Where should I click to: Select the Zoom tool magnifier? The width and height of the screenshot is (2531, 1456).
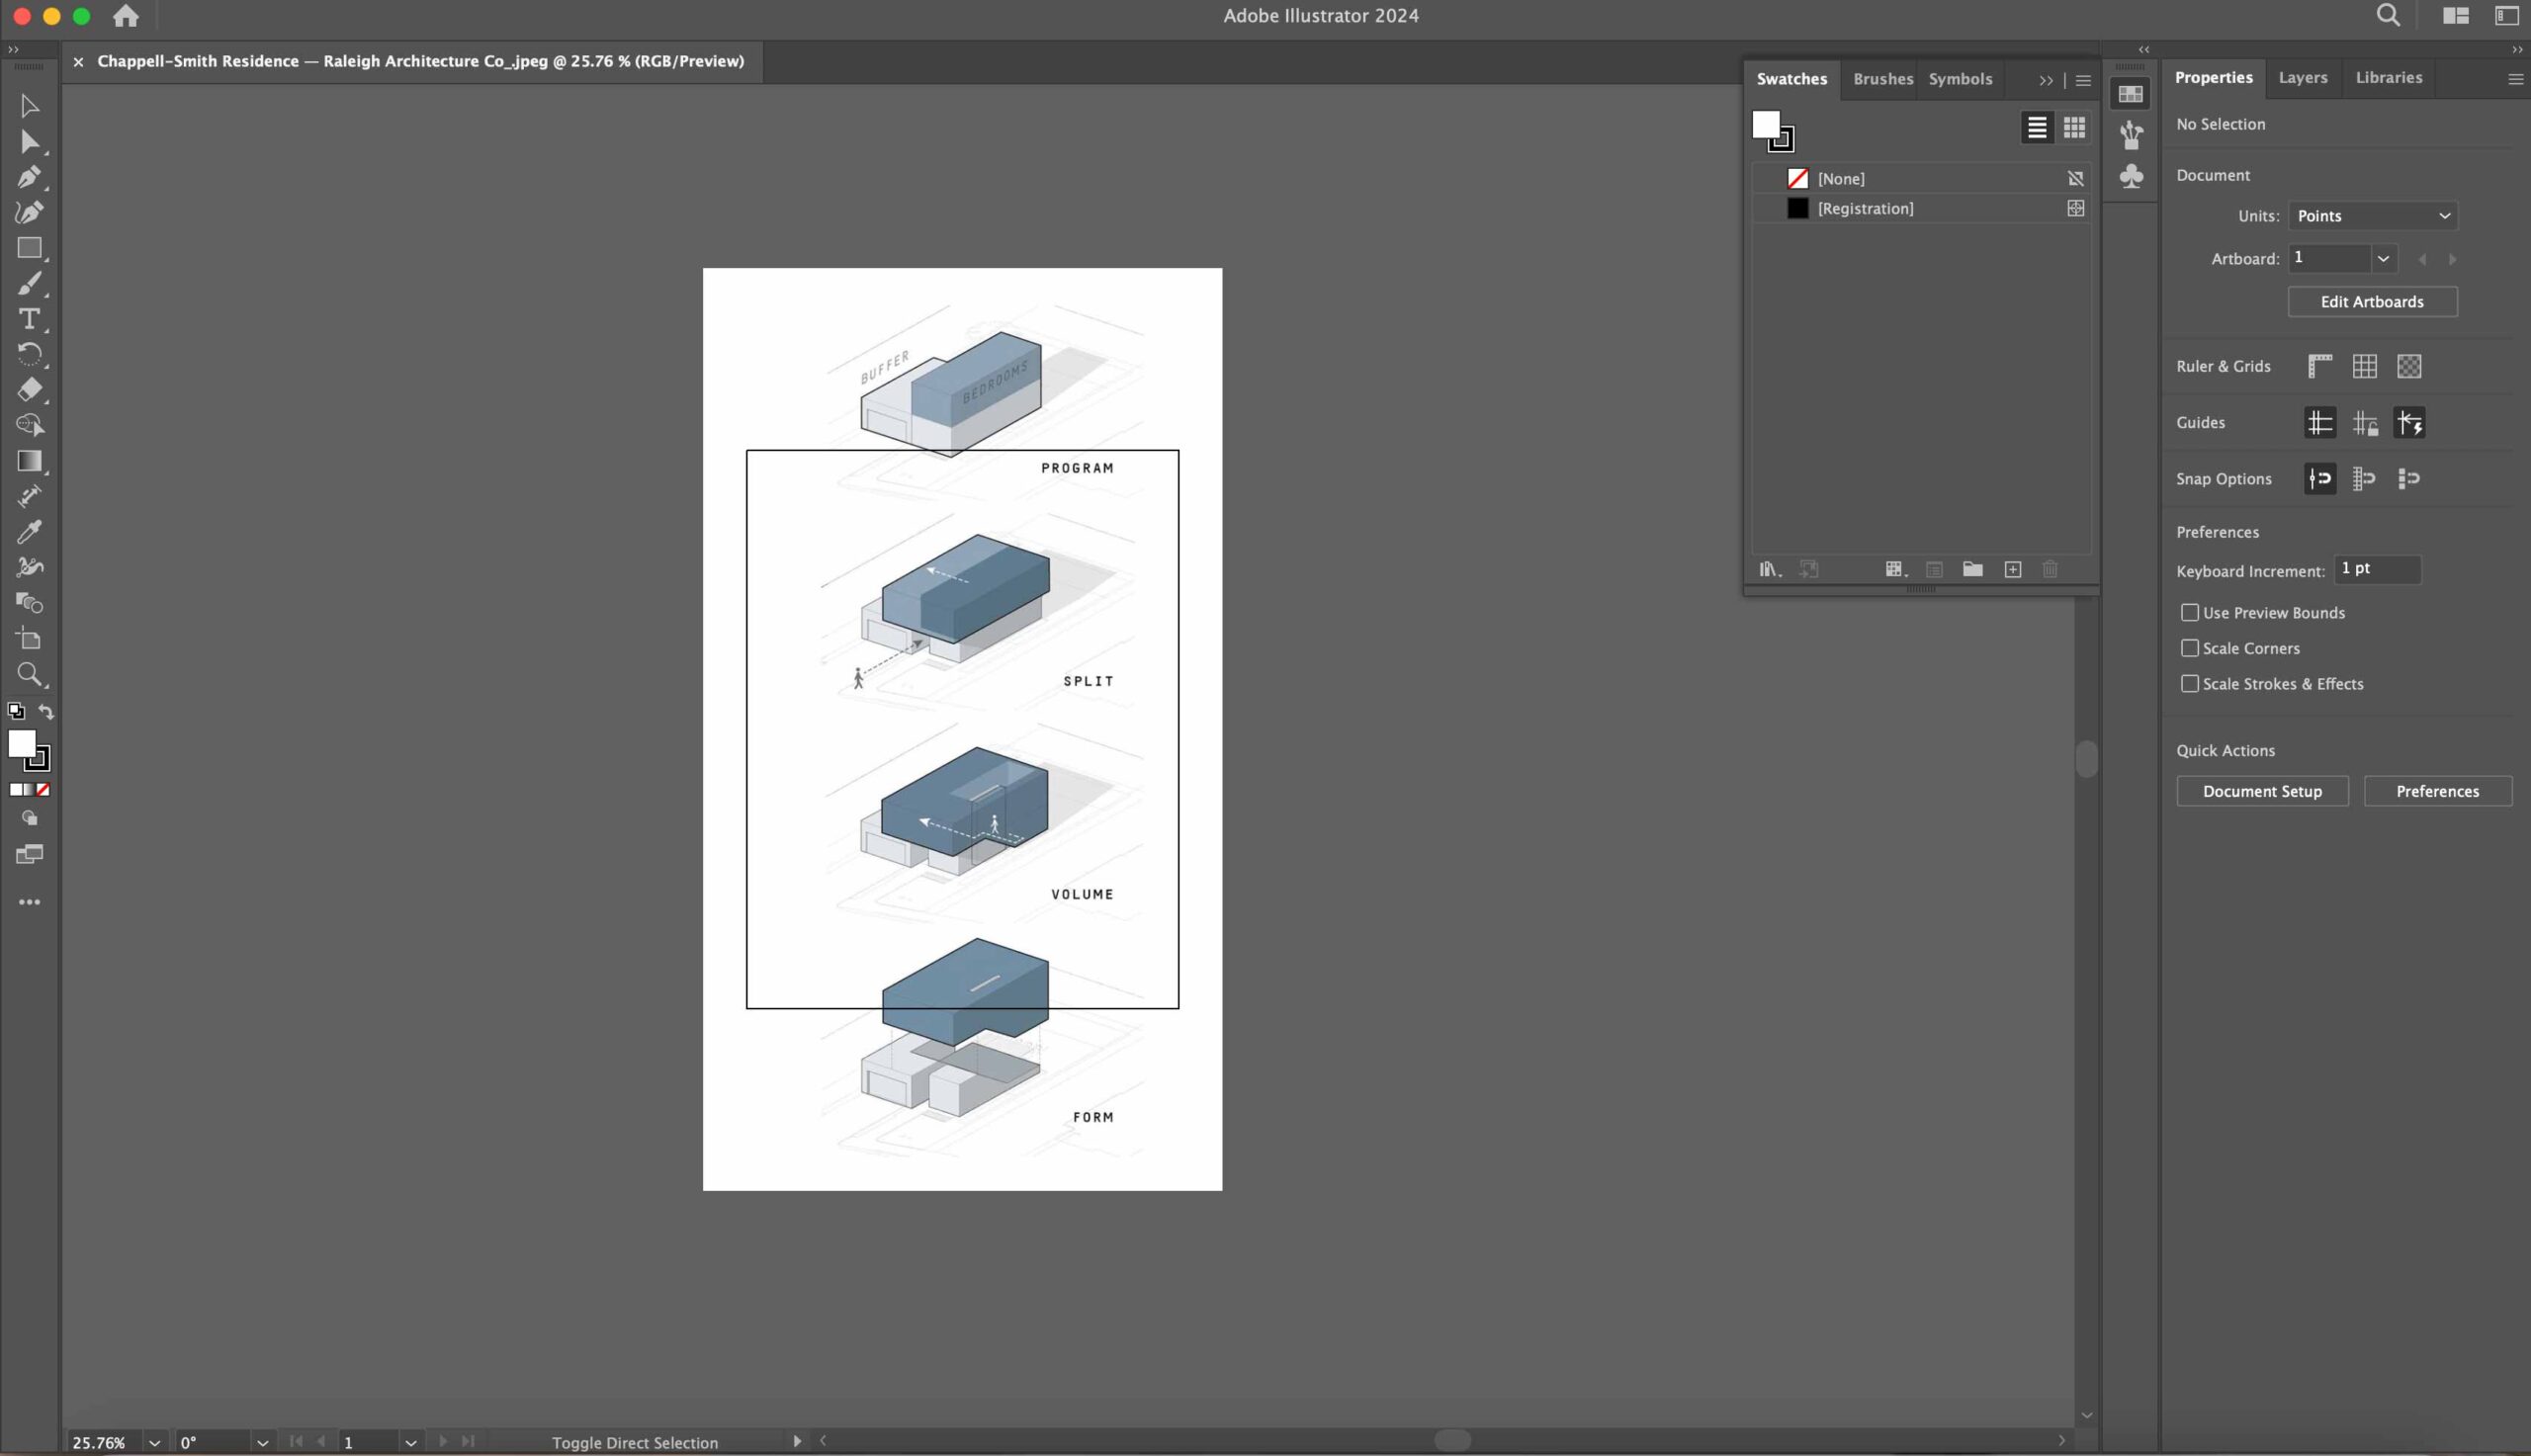point(29,674)
